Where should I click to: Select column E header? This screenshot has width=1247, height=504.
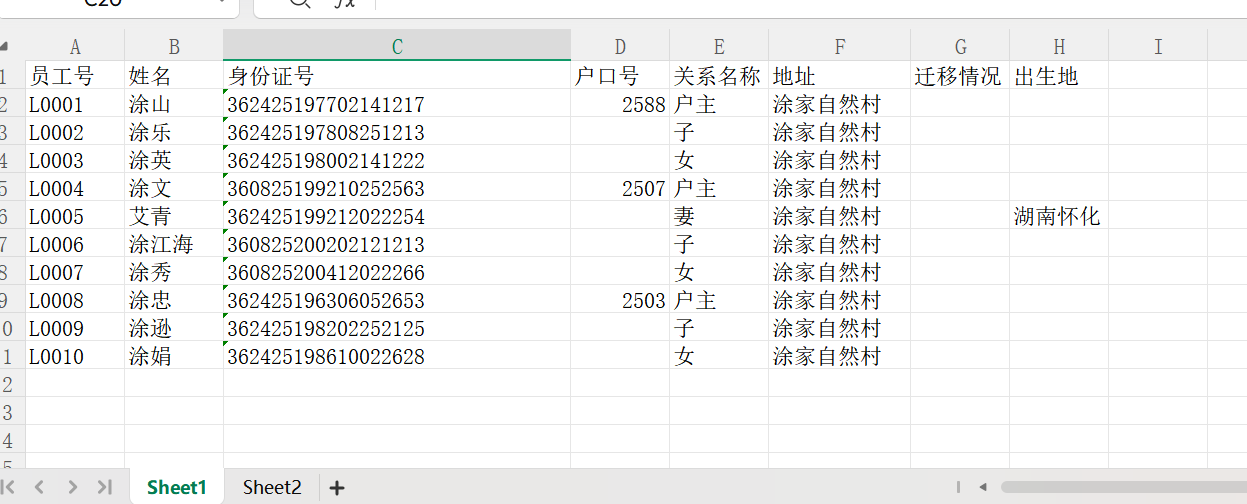point(719,46)
